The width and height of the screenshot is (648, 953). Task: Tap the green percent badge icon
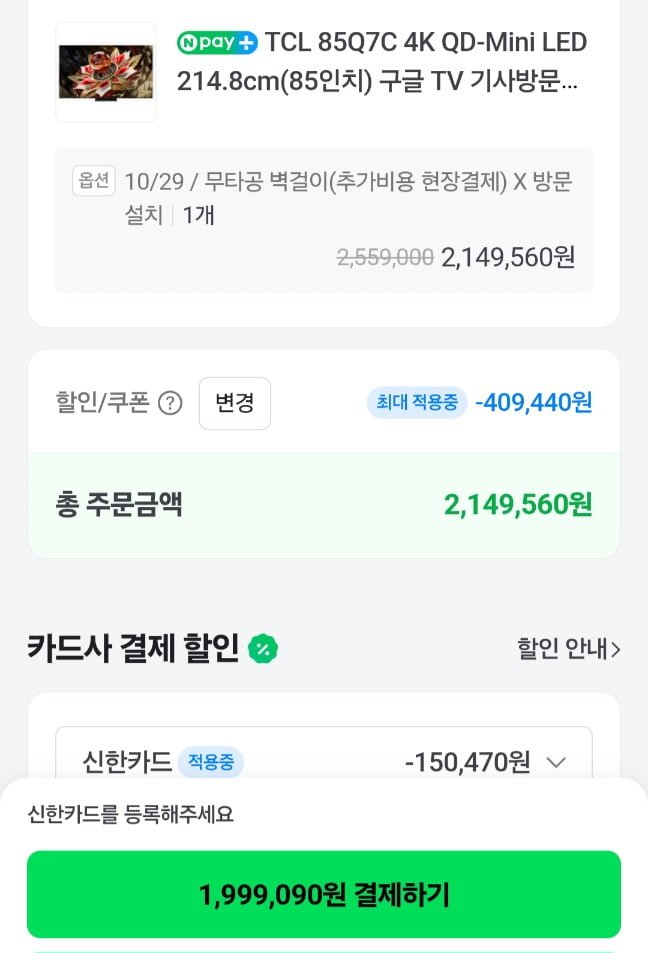coord(263,649)
